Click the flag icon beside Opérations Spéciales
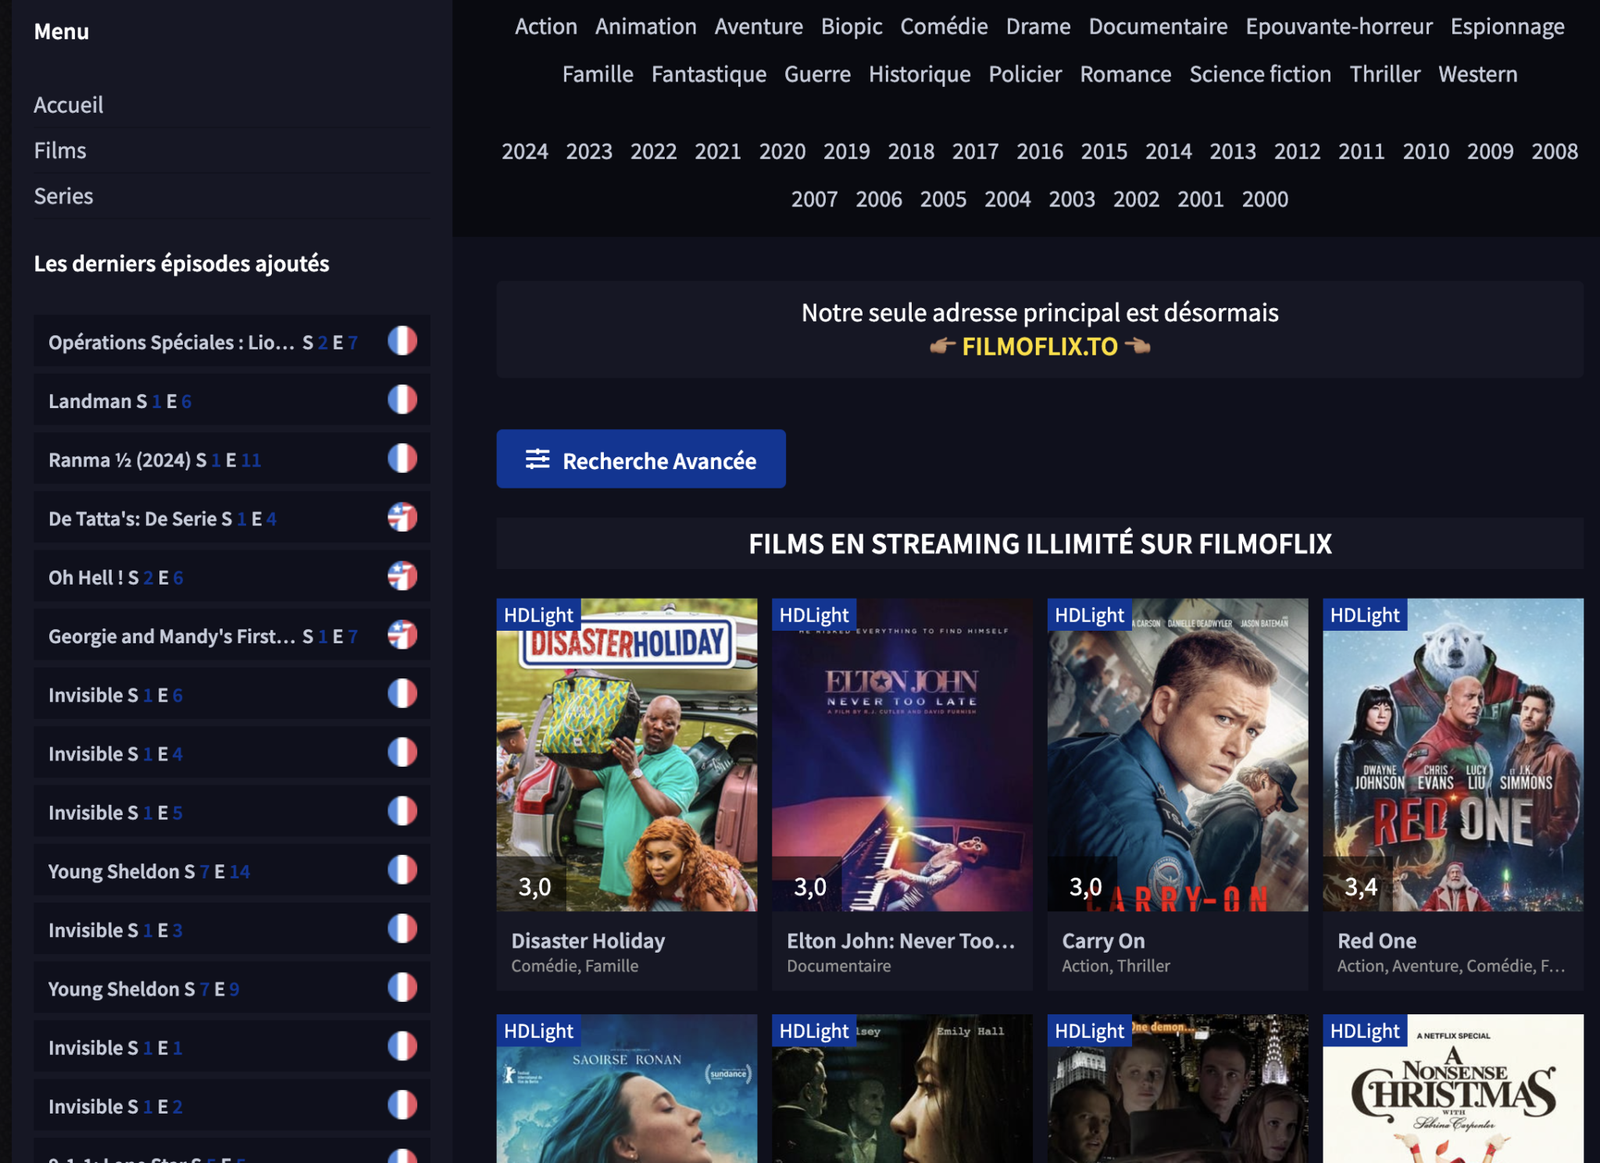 [402, 341]
